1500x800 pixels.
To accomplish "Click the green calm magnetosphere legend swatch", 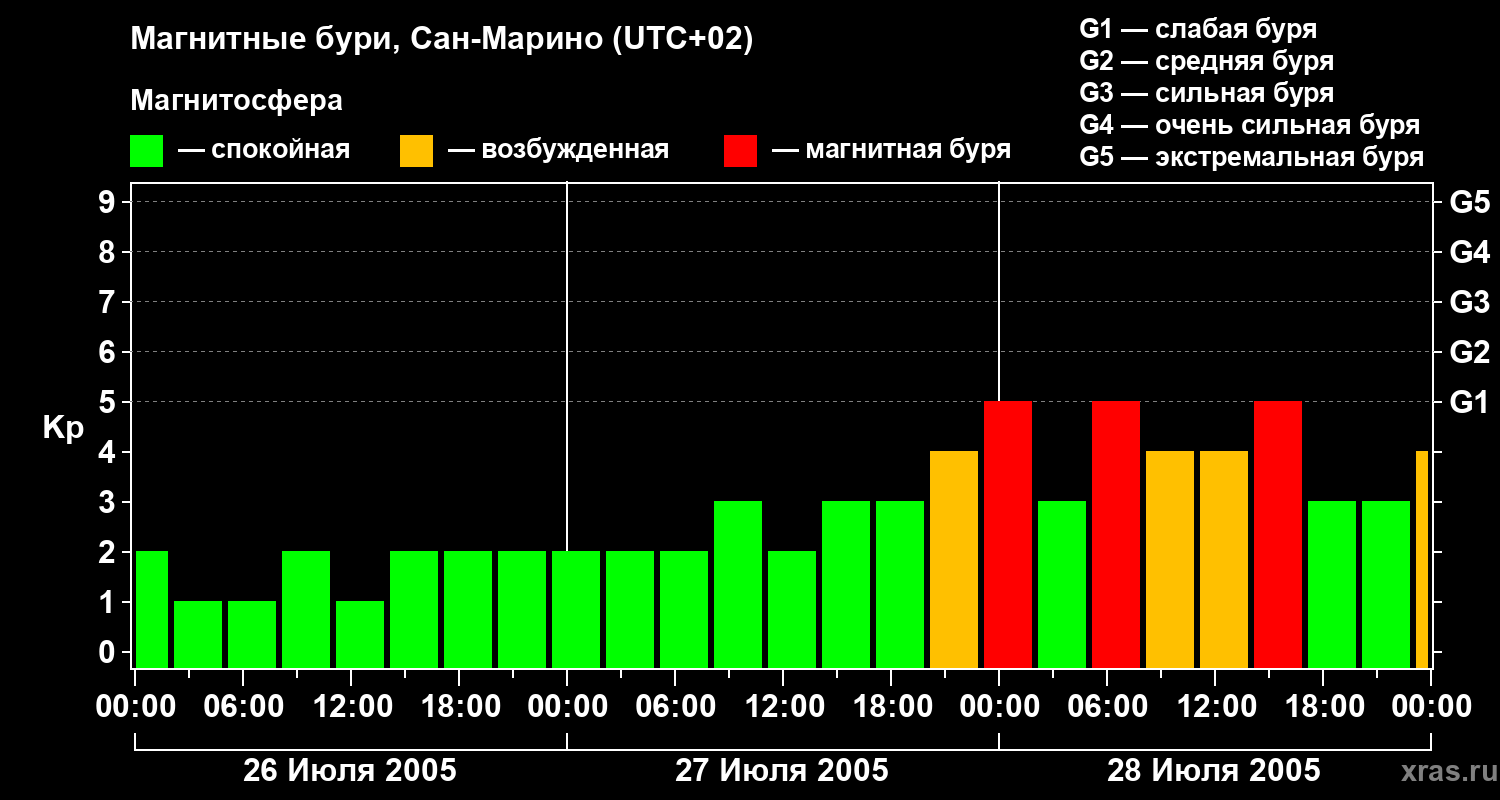I will pos(147,151).
